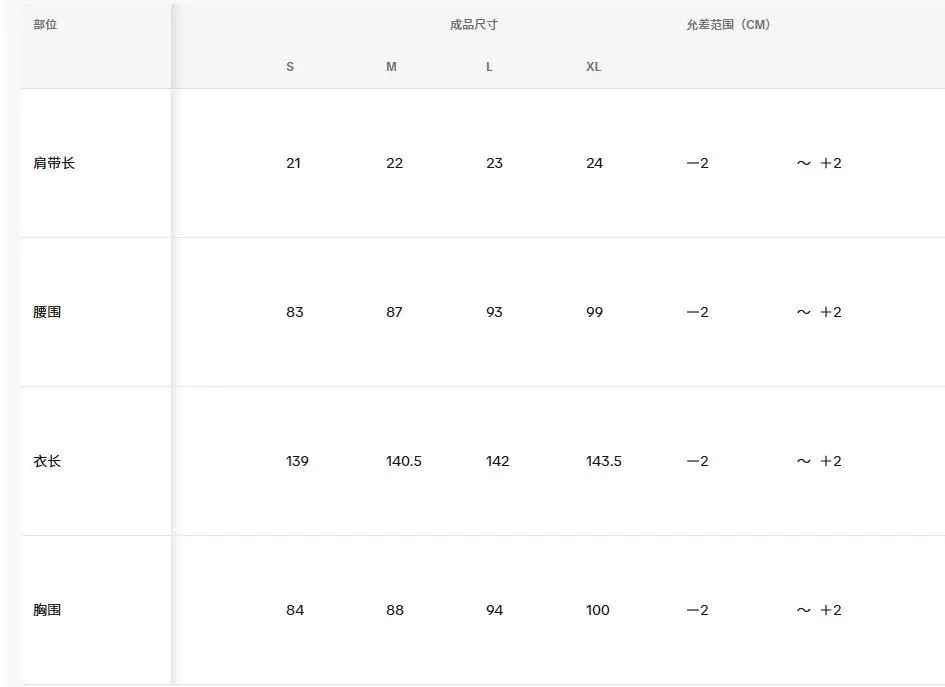The height and width of the screenshot is (687, 945).
Task: Select the XL size column header
Action: (x=594, y=67)
